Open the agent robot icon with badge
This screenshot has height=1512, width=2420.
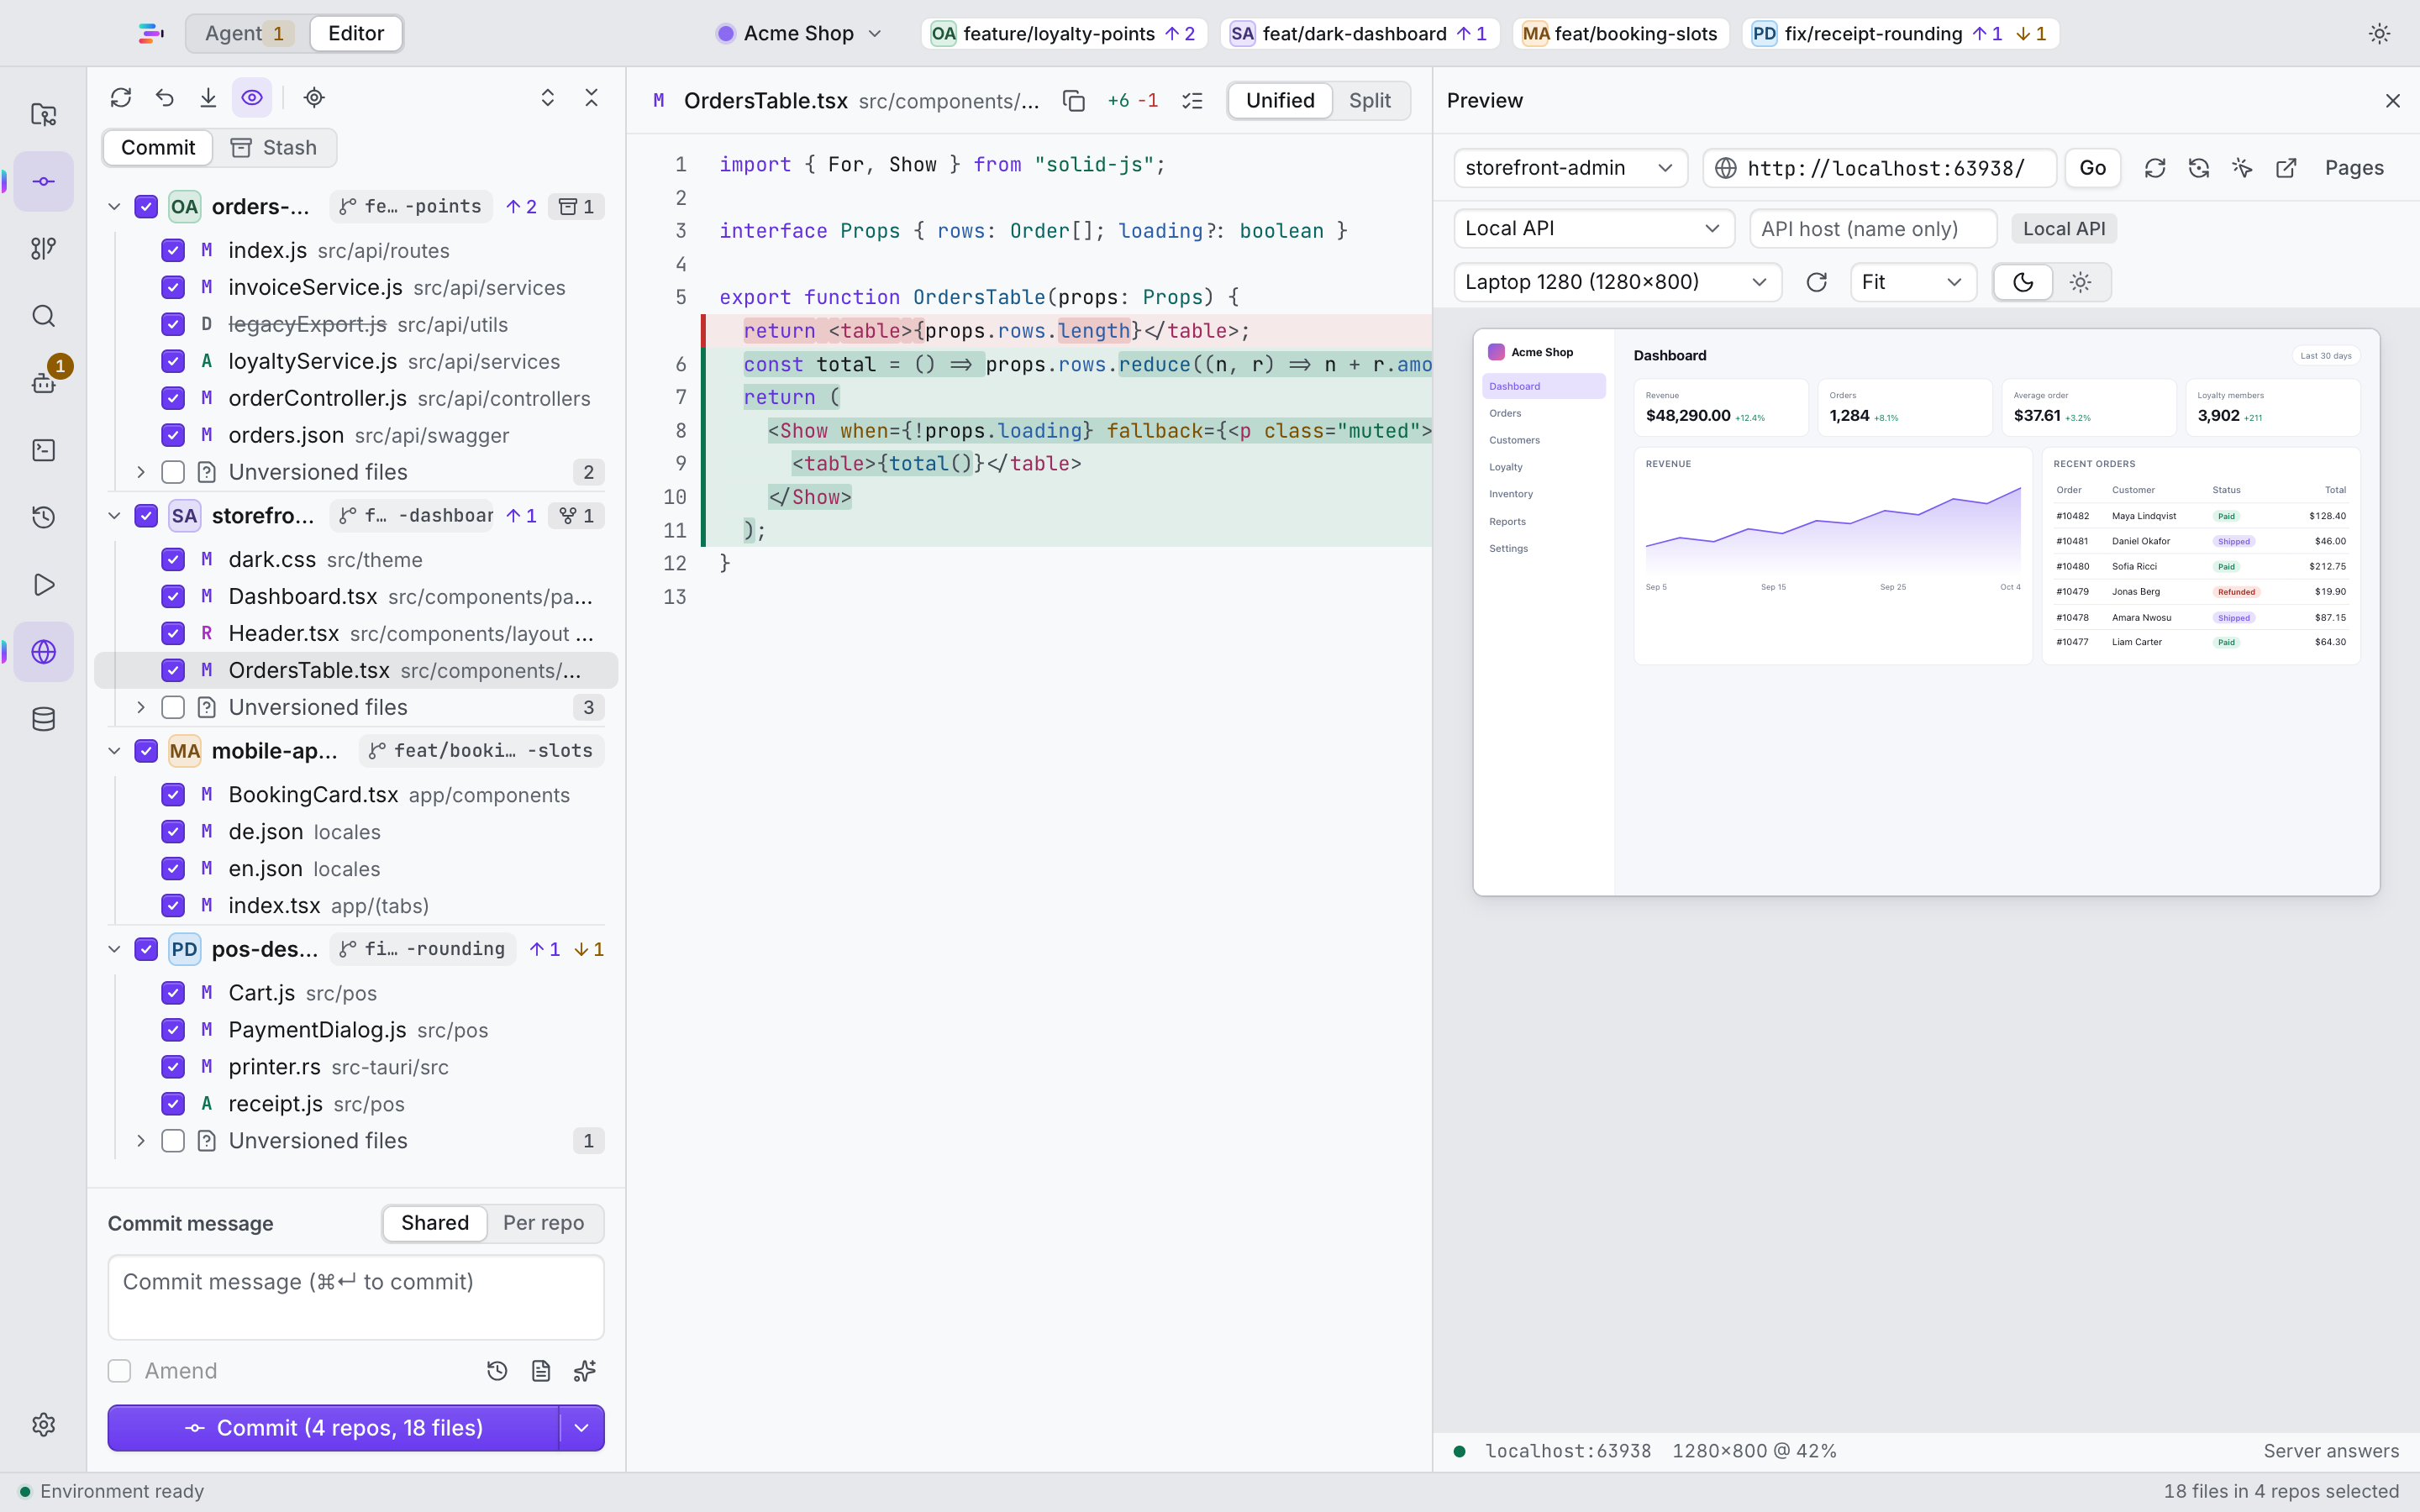pyautogui.click(x=43, y=382)
